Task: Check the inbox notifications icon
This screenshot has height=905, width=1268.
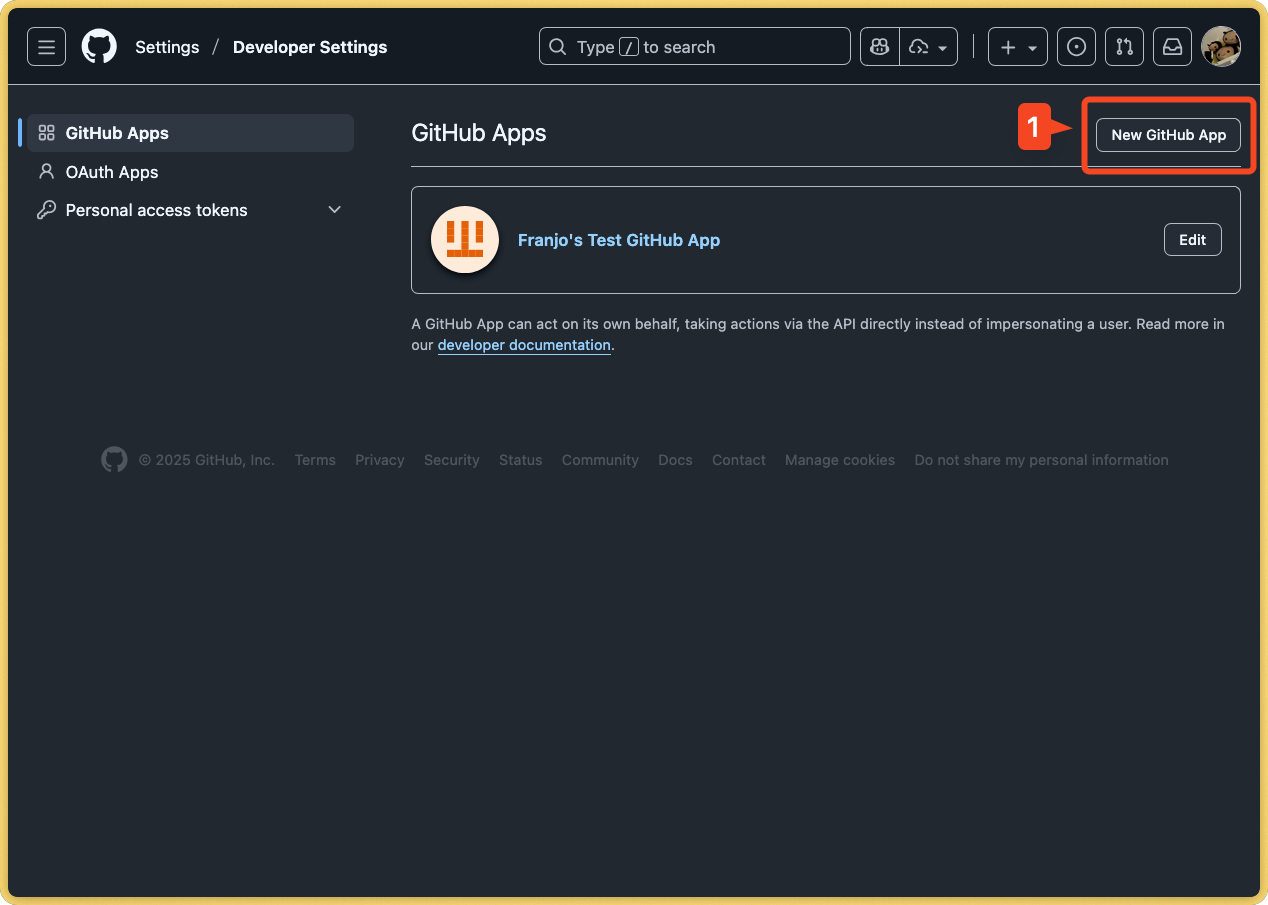Action: click(x=1172, y=46)
